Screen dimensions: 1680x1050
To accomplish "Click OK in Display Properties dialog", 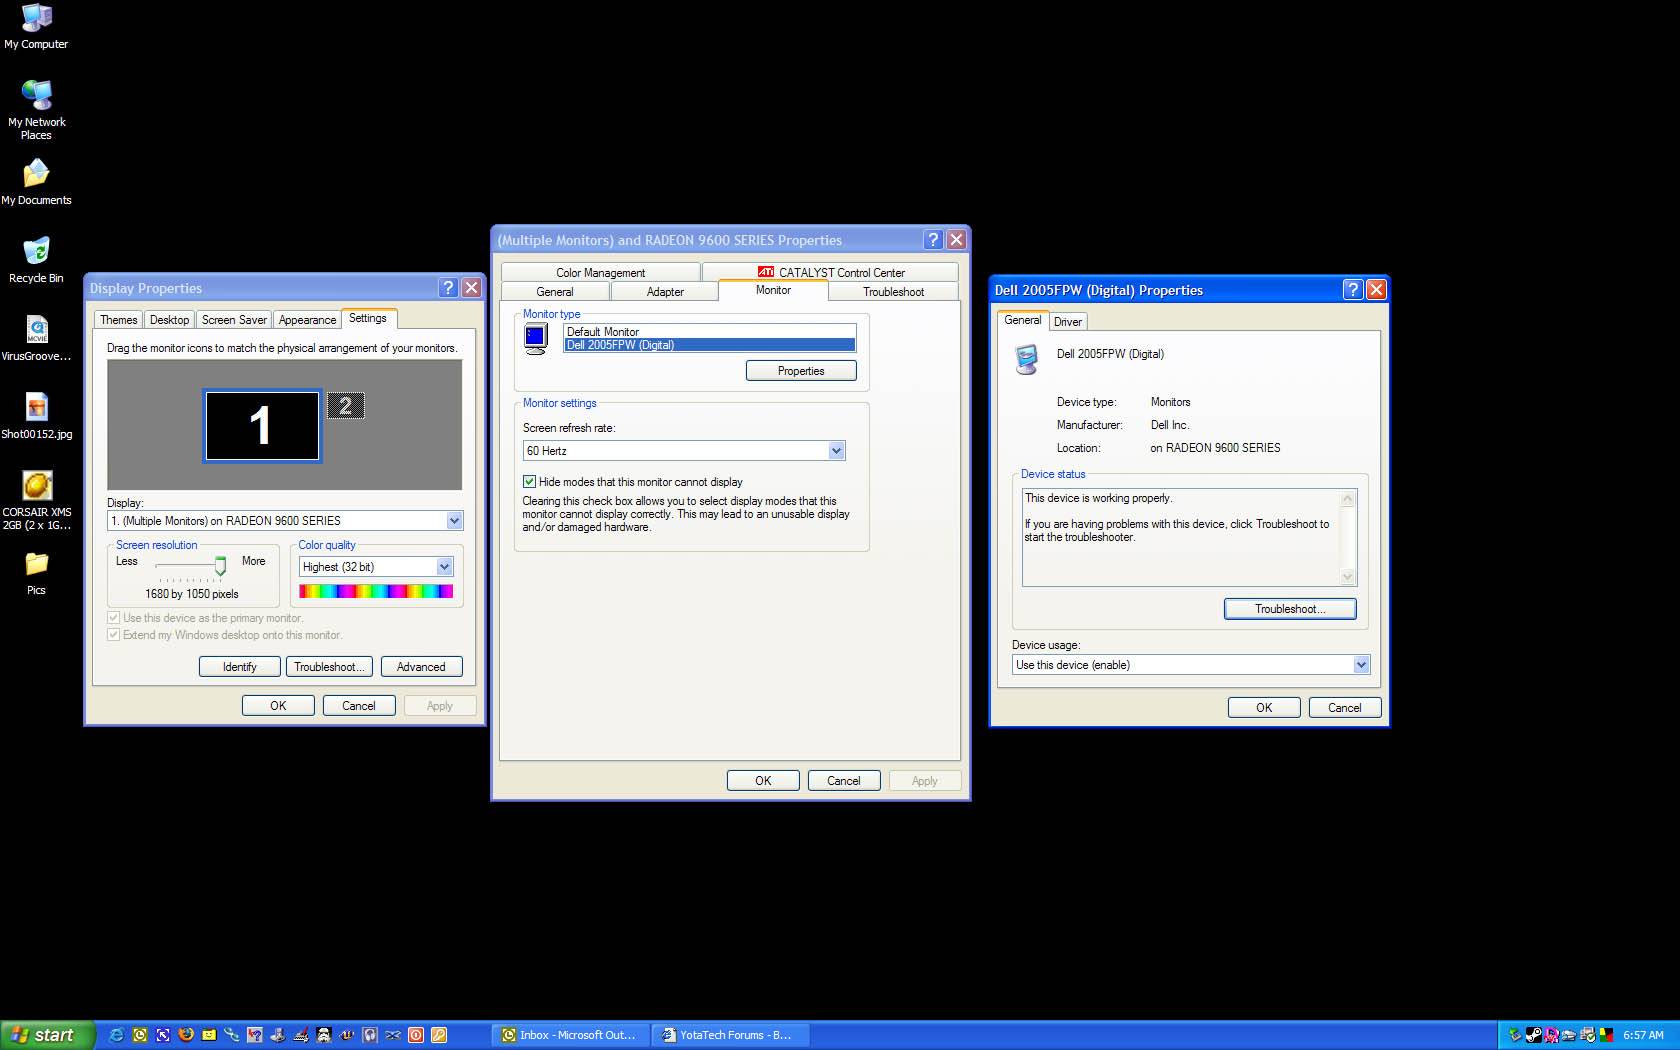I will tap(278, 706).
